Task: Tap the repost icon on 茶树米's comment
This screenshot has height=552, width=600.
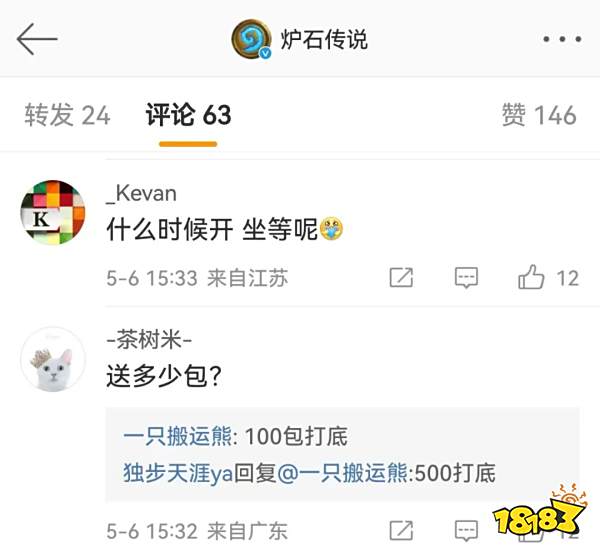Action: (x=401, y=531)
